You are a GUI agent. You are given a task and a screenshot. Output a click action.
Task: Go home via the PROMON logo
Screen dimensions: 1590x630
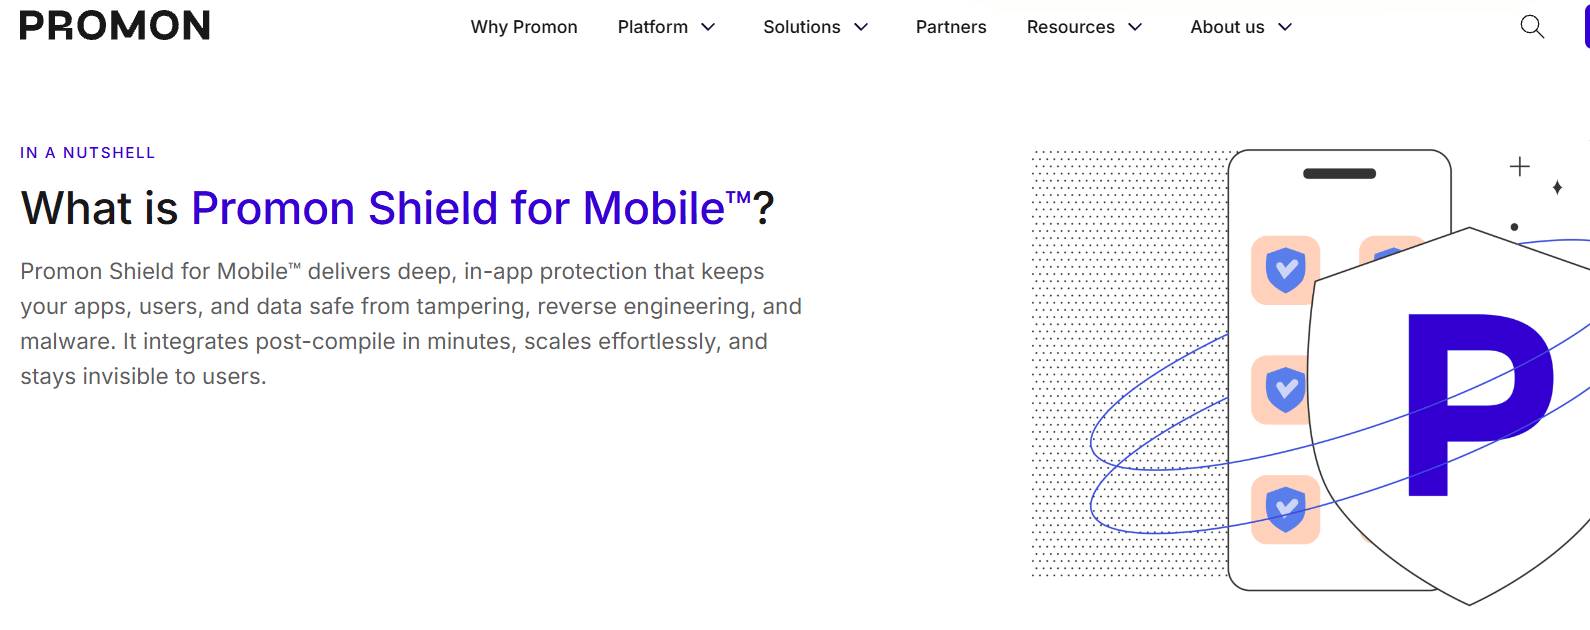click(115, 26)
